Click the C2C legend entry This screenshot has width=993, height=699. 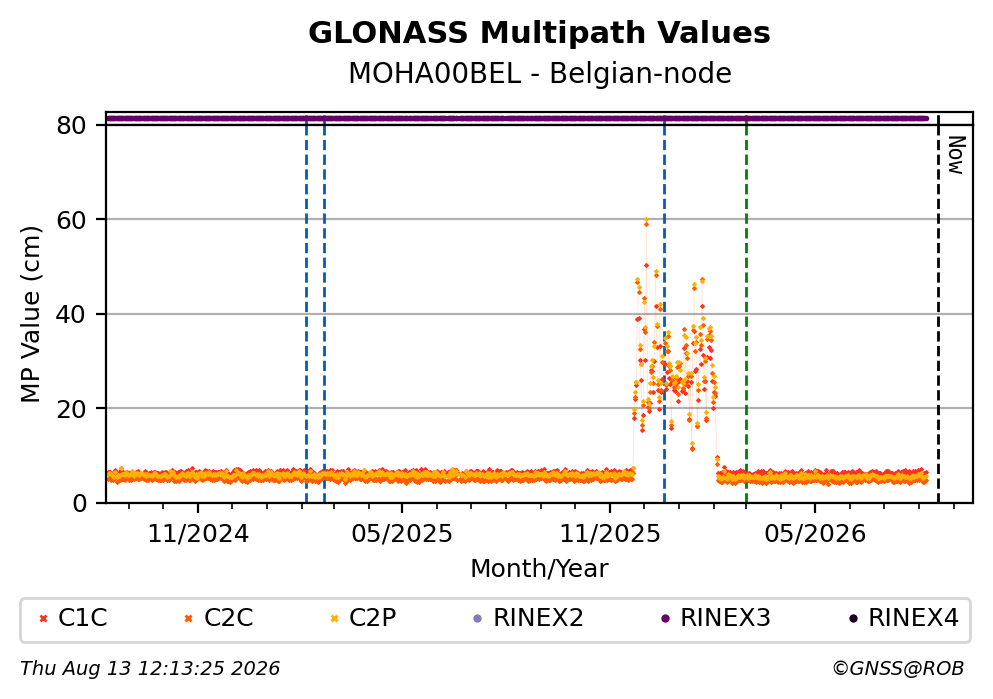point(219,617)
